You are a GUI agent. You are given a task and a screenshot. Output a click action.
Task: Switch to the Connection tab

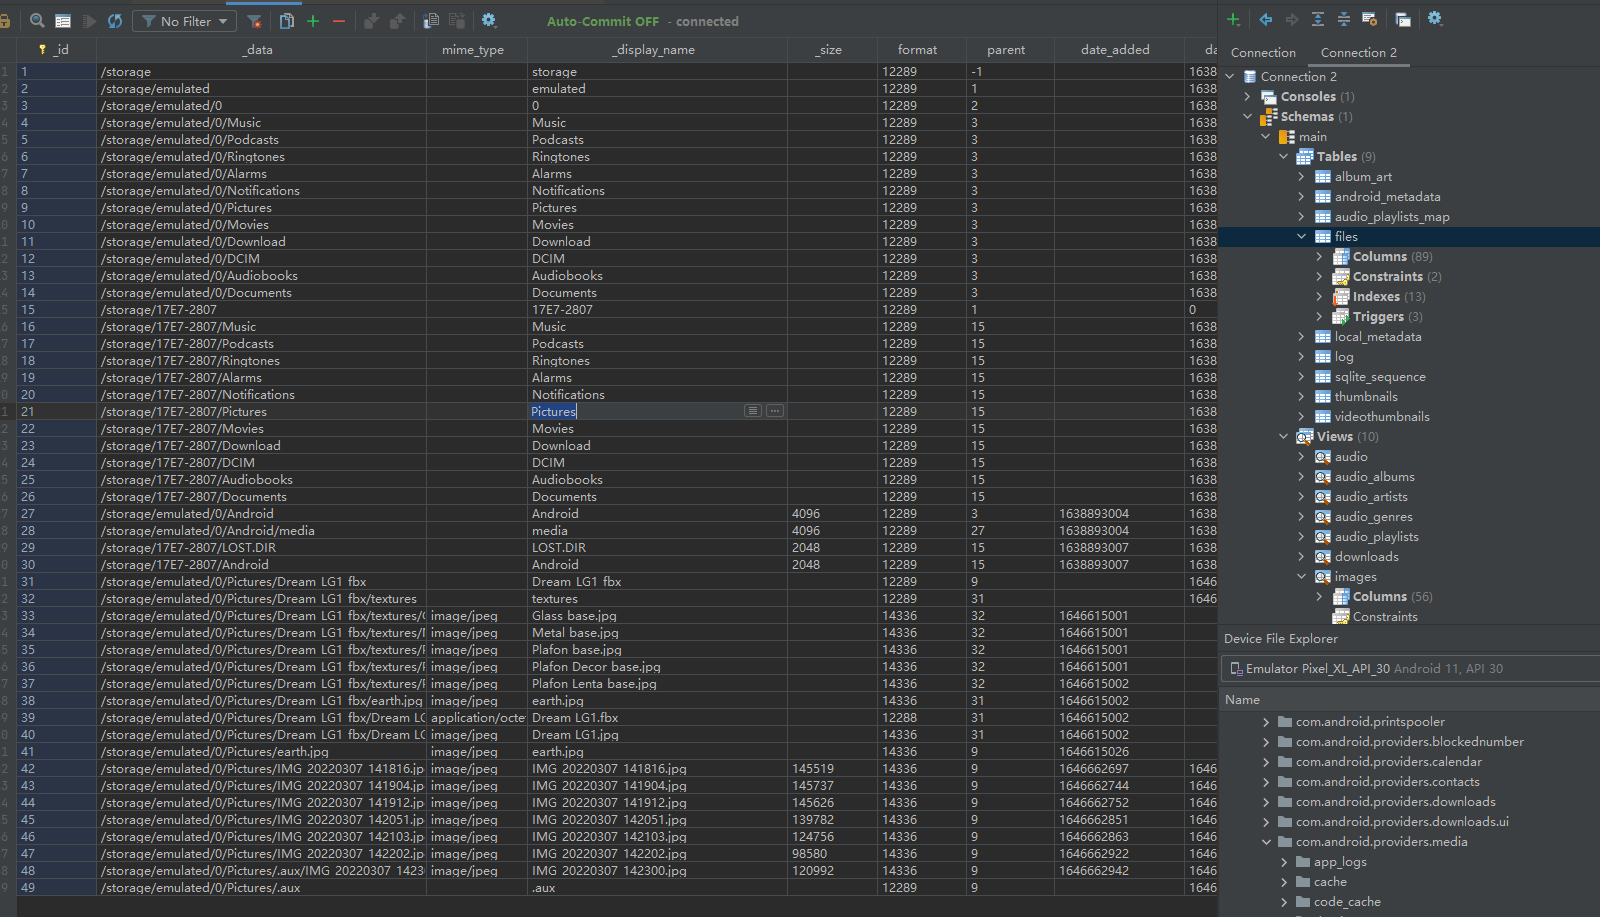pos(1263,53)
